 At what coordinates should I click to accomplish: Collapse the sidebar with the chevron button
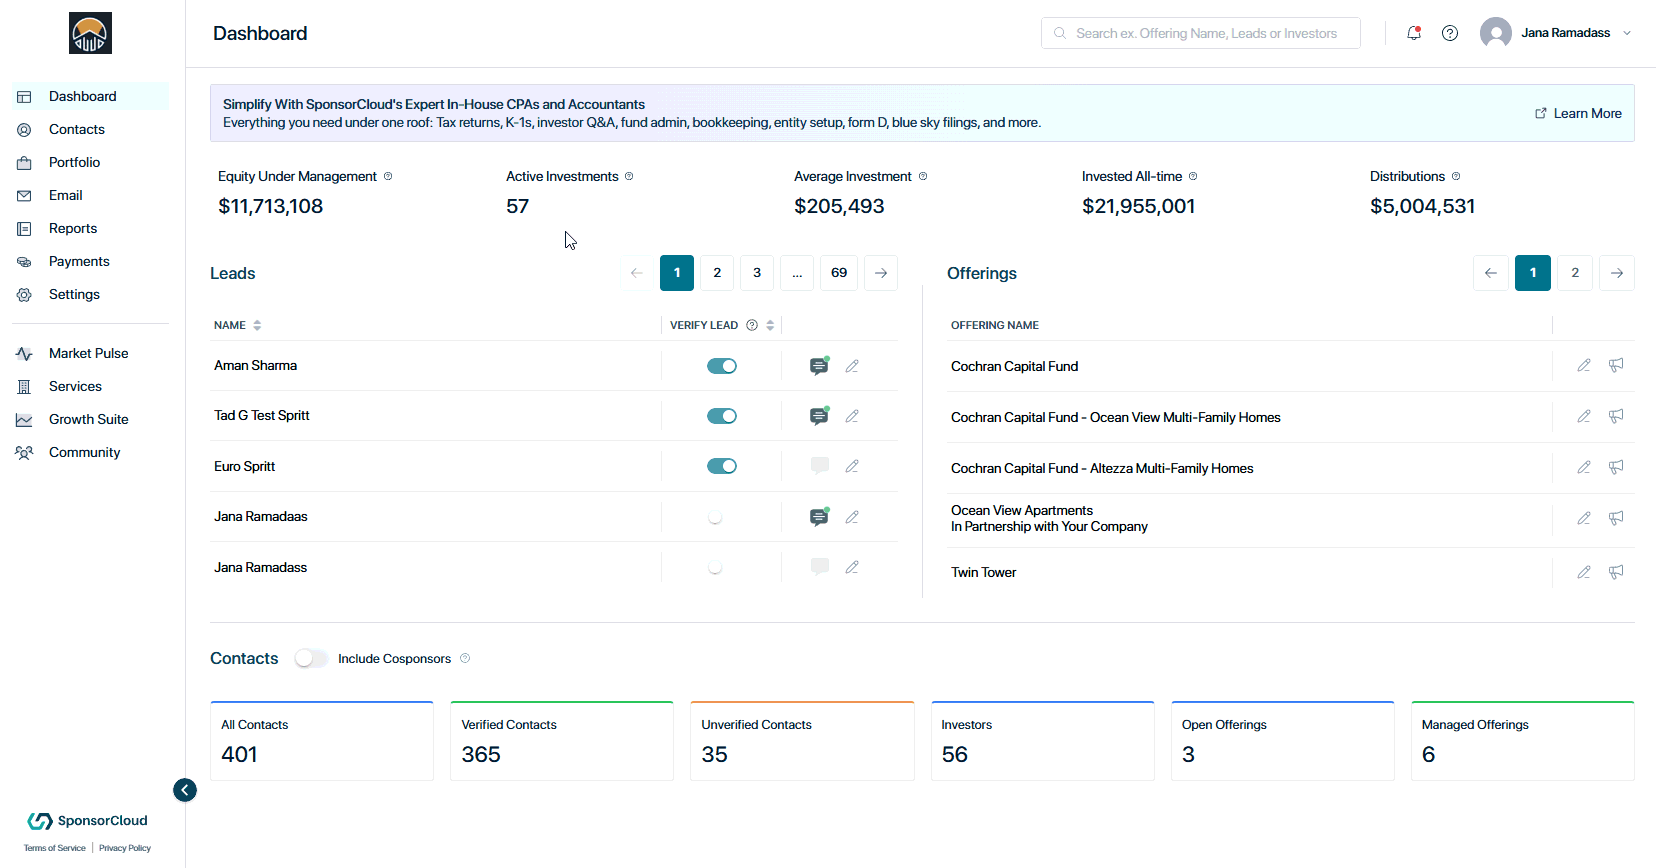185,790
